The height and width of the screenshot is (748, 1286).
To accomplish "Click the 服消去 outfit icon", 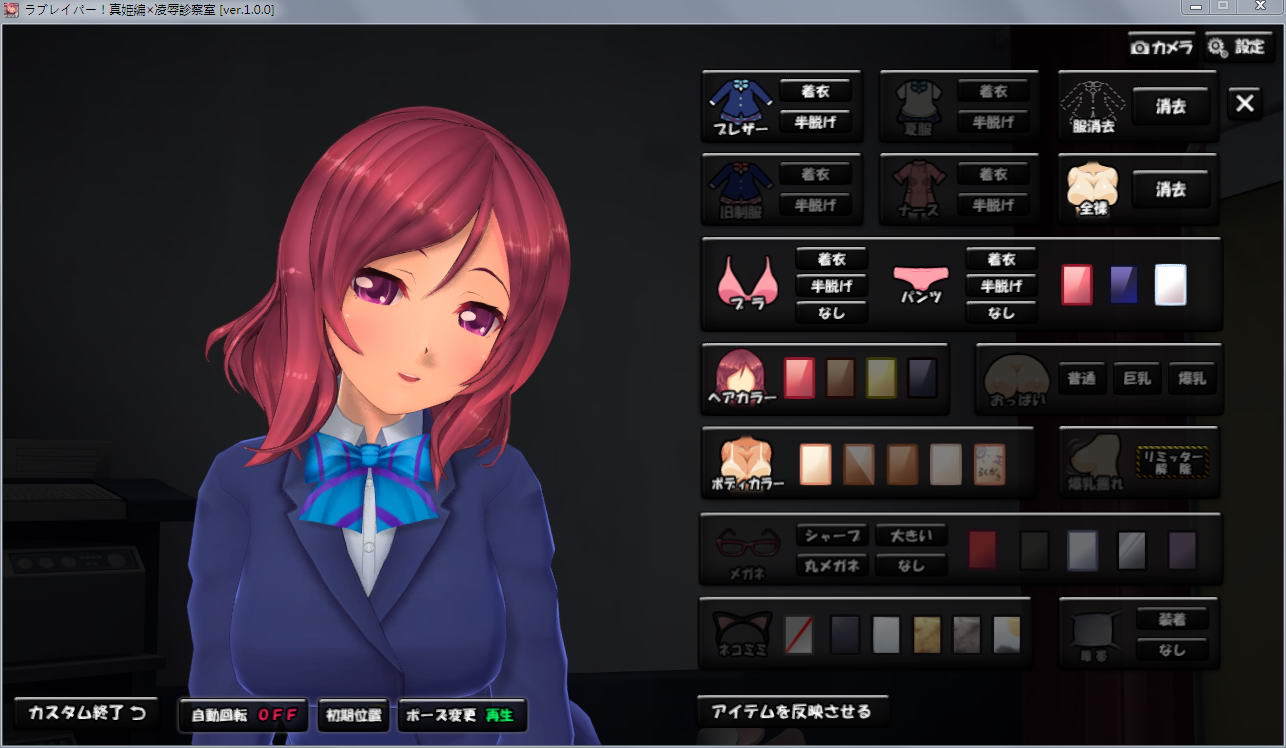I will (1093, 106).
